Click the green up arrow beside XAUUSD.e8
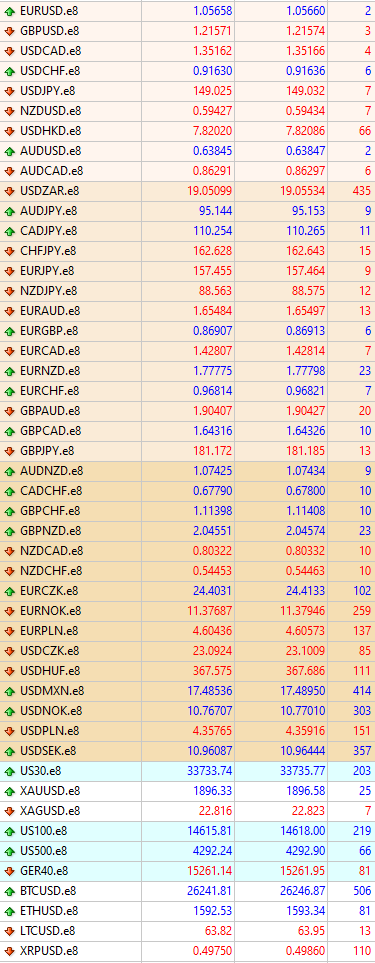This screenshot has height=963, width=375. click(x=9, y=791)
